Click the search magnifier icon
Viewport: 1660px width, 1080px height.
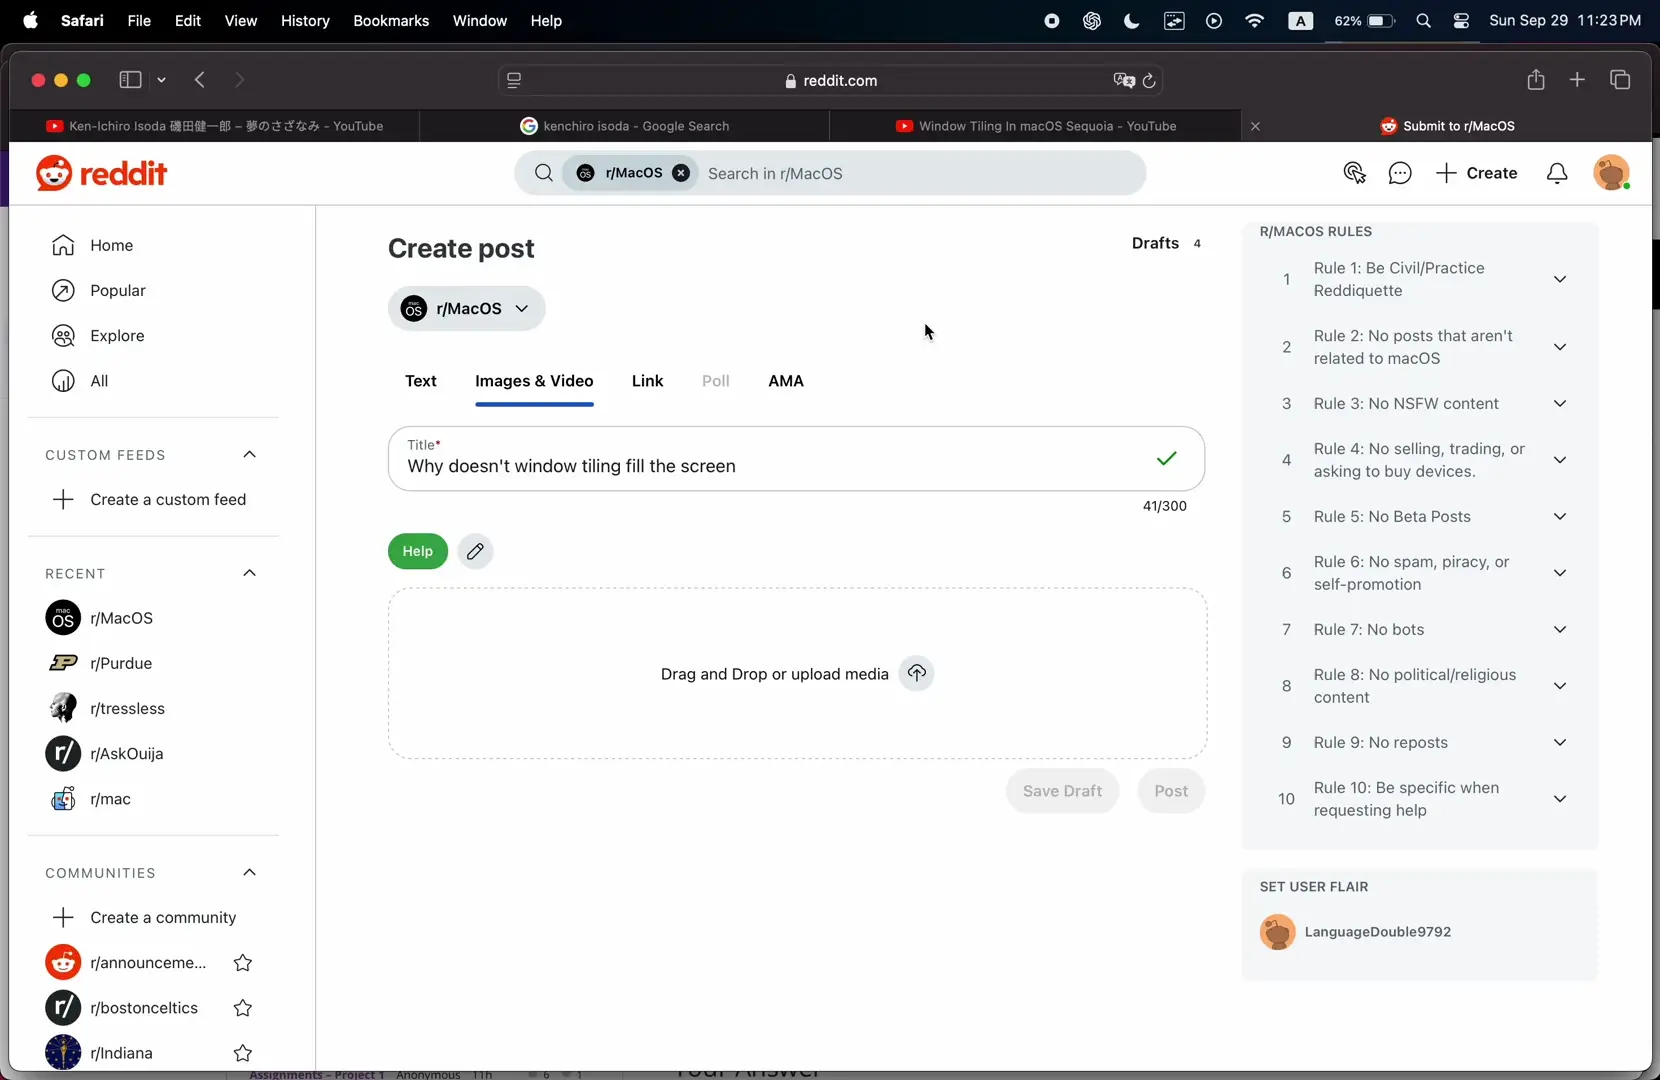[x=543, y=173]
